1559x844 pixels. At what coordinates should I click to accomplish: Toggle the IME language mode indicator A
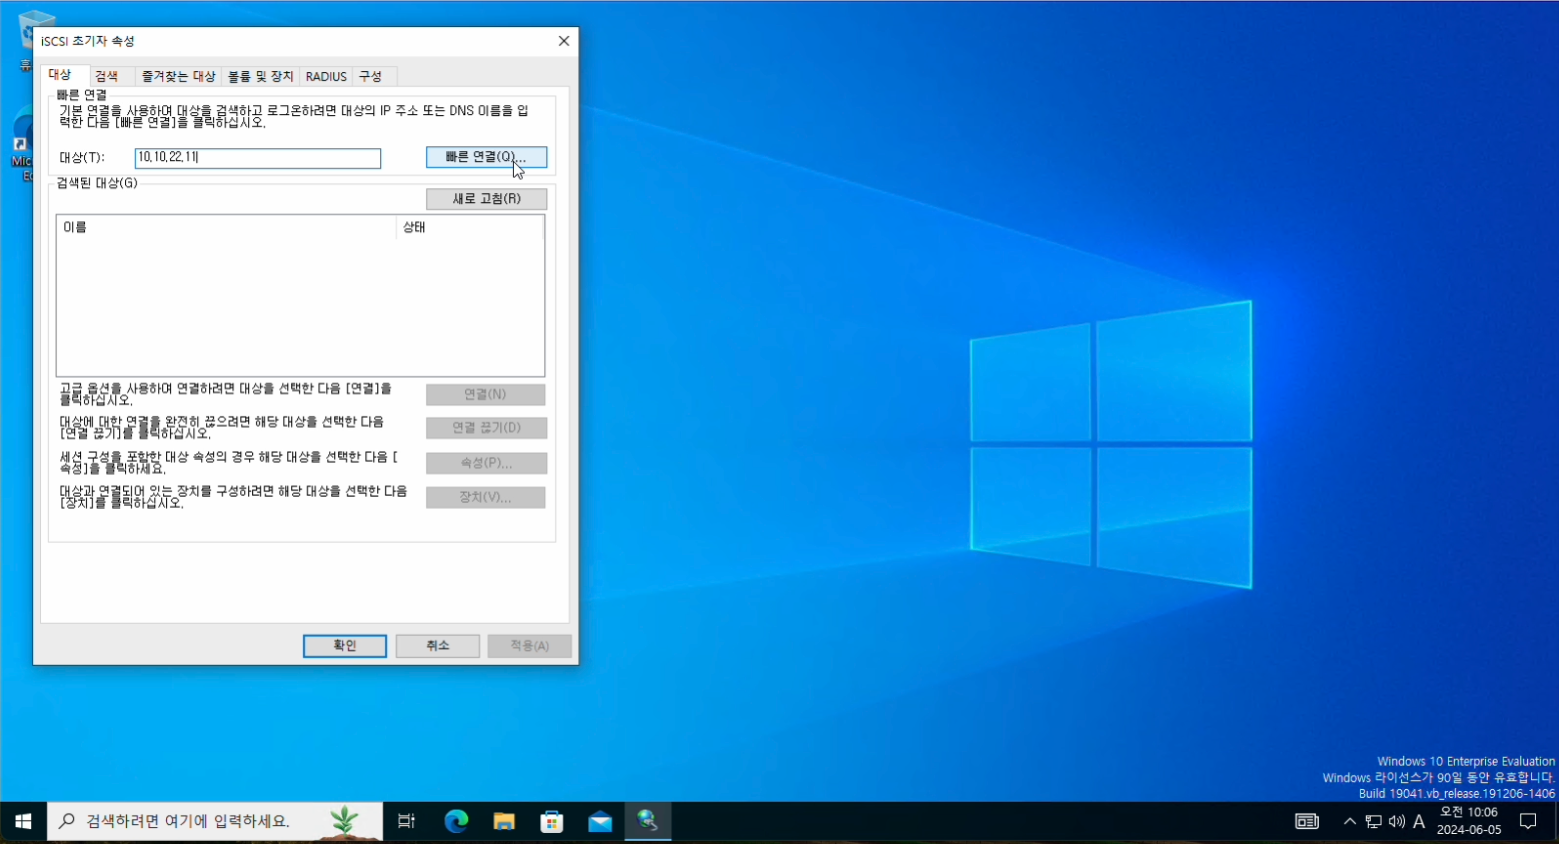pyautogui.click(x=1419, y=821)
